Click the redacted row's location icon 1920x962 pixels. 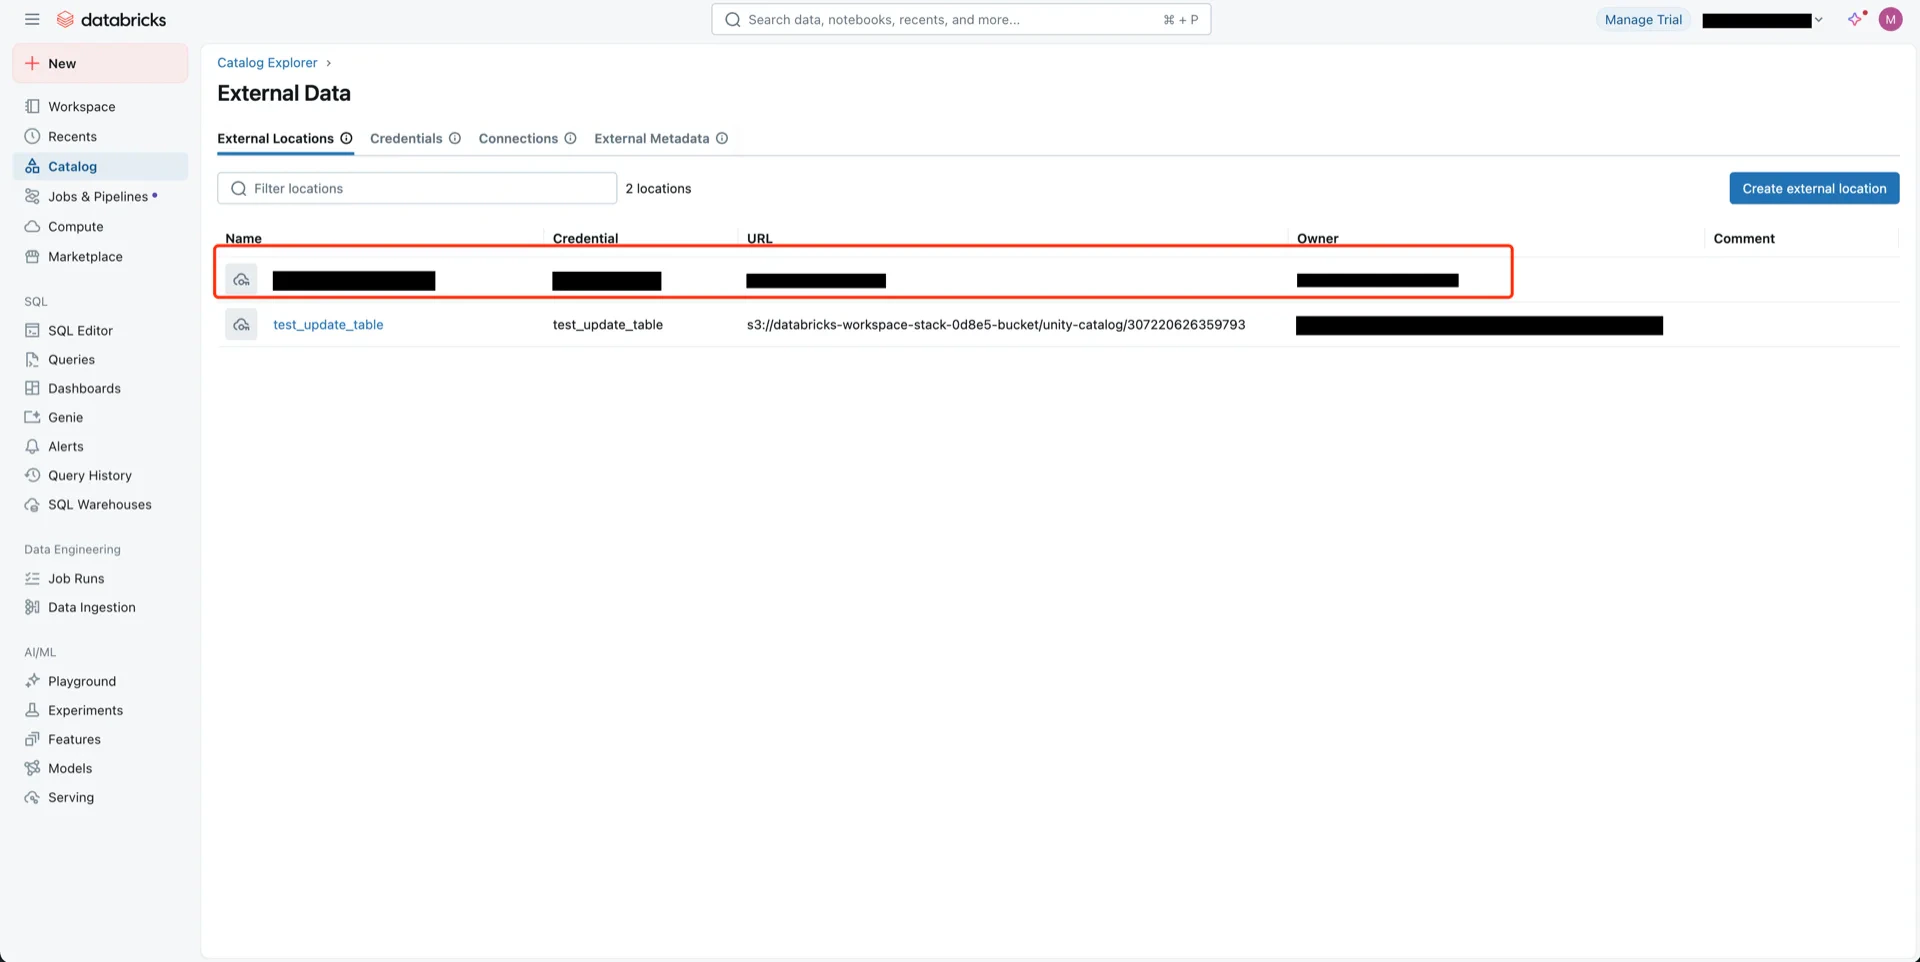pyautogui.click(x=241, y=280)
